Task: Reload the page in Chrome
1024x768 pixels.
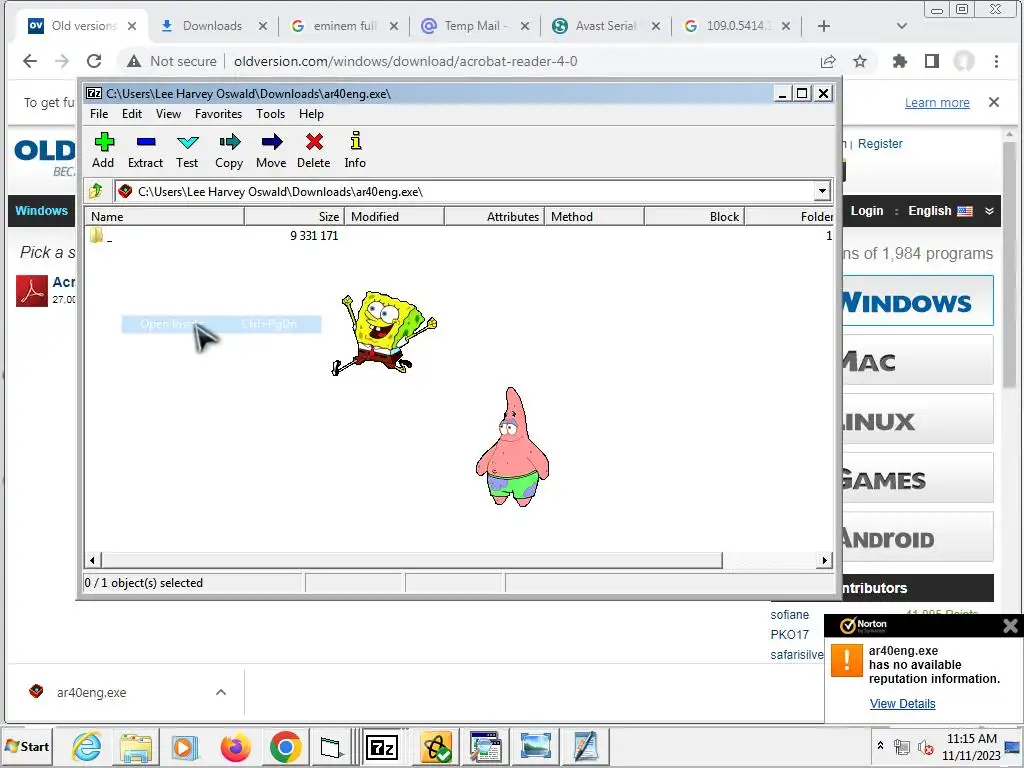Action: 94,61
